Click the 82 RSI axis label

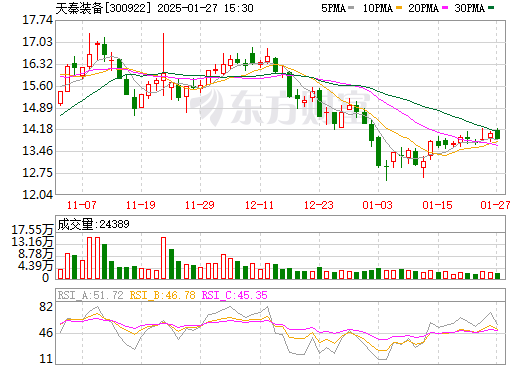pos(46,307)
